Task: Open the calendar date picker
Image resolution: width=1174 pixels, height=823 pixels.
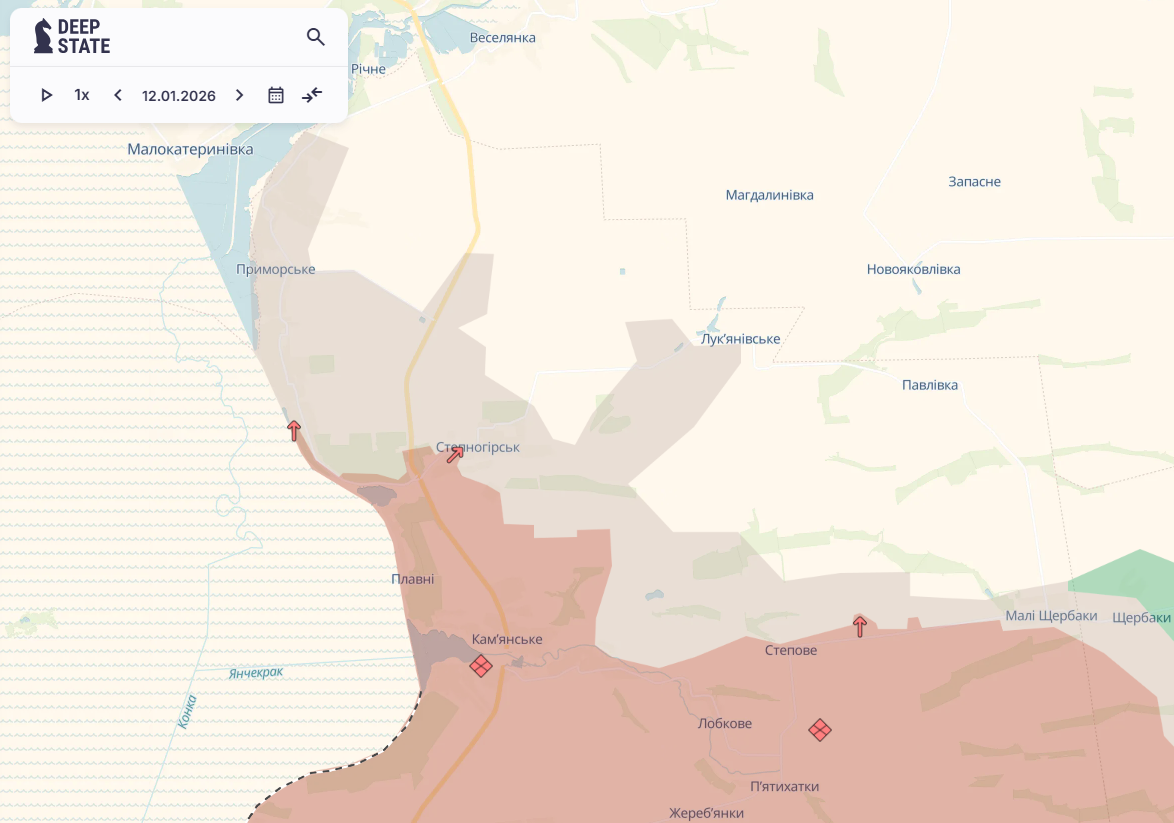Action: click(276, 95)
